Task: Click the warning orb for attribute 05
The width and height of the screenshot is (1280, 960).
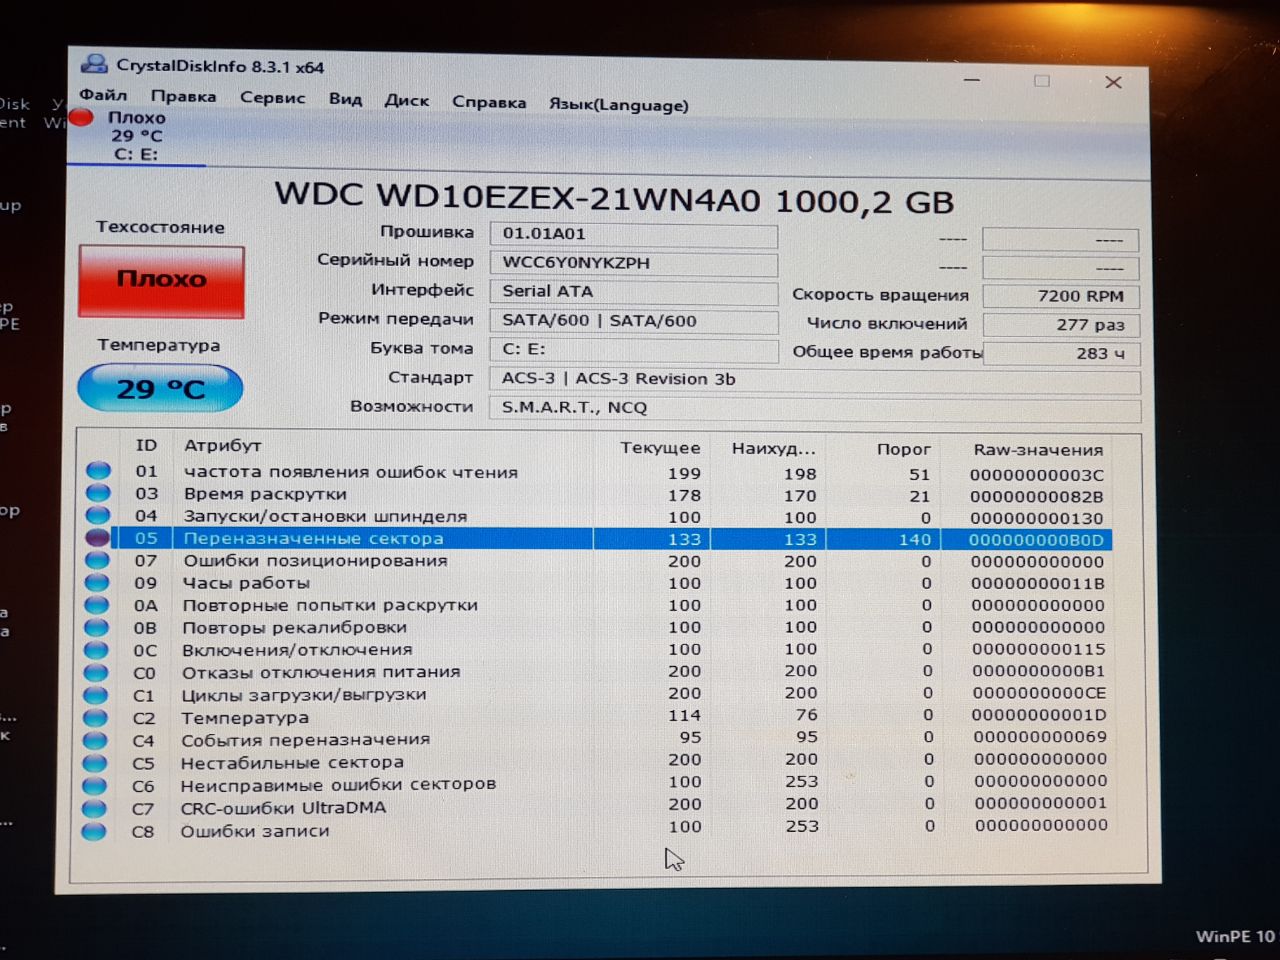Action: click(x=98, y=537)
